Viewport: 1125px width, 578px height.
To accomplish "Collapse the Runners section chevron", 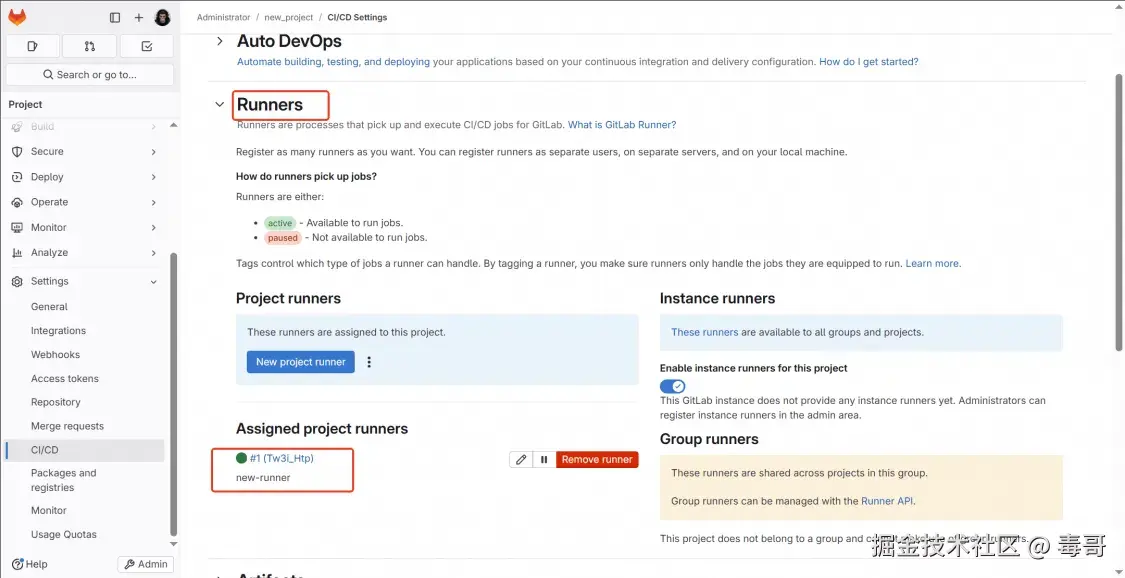I will pos(220,104).
